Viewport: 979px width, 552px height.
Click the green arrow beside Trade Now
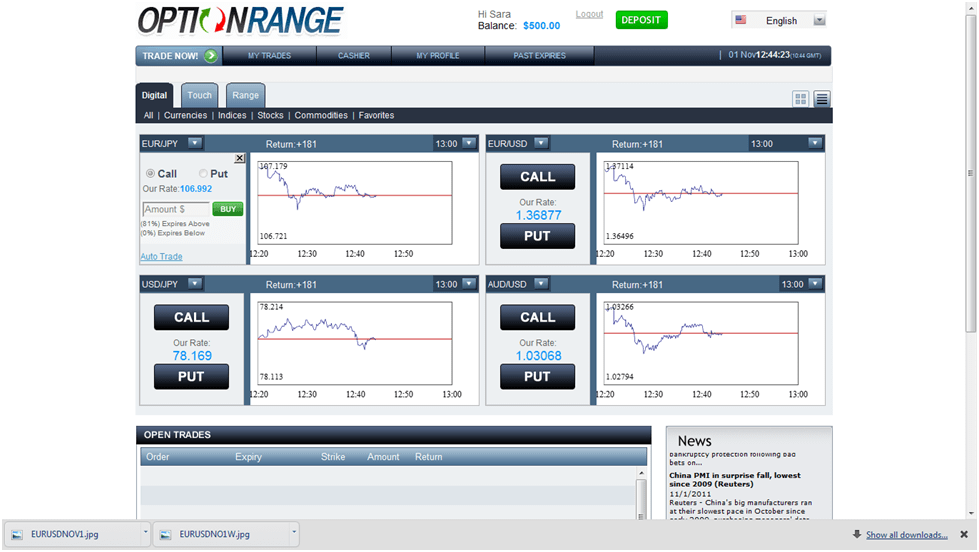tap(211, 56)
